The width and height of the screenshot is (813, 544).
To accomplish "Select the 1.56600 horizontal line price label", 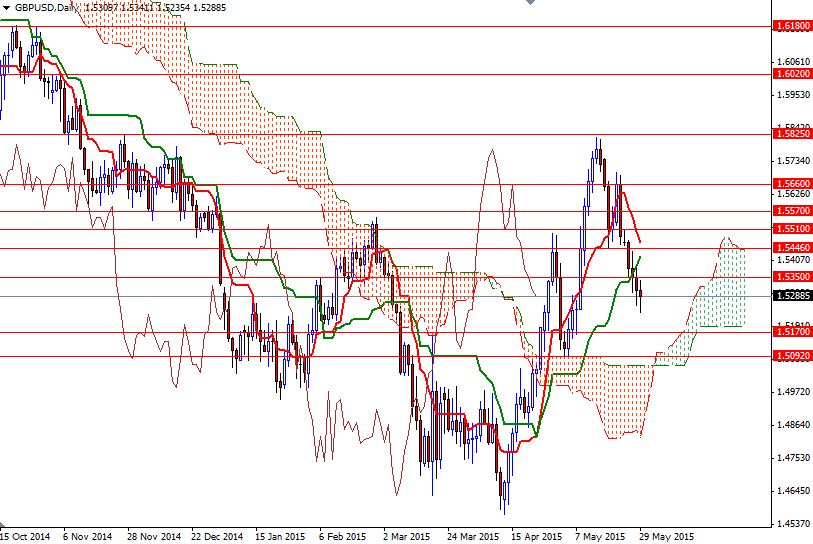I will (792, 184).
